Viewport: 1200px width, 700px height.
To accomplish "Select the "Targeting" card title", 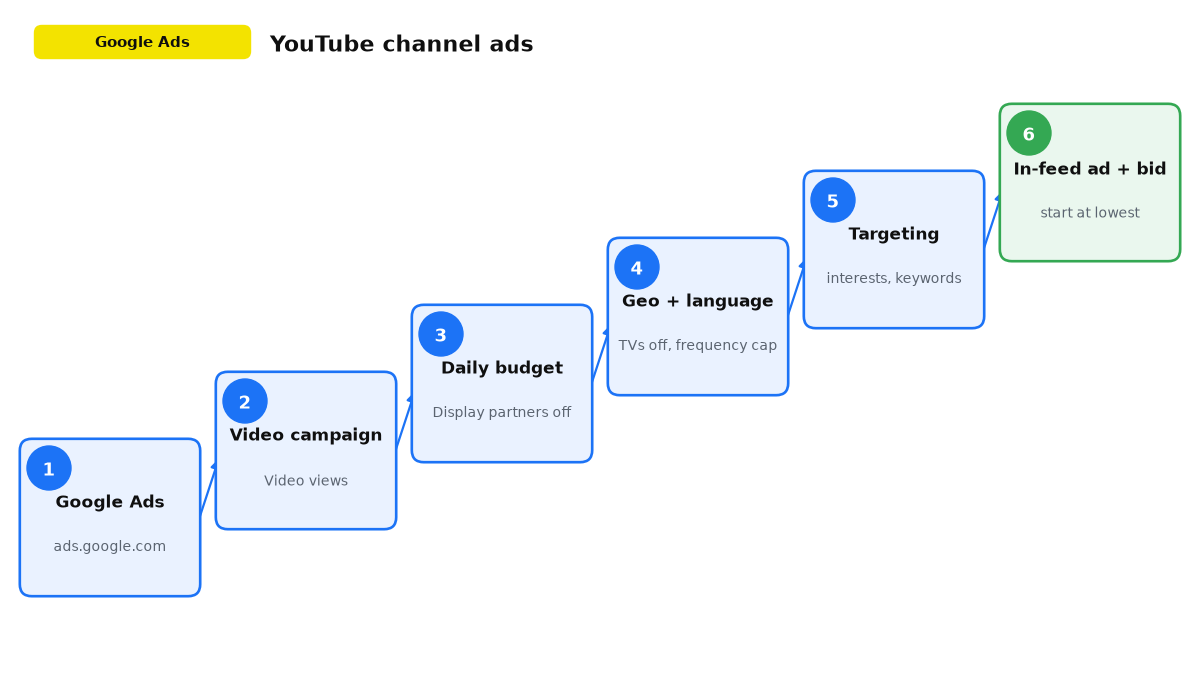I will [x=894, y=234].
